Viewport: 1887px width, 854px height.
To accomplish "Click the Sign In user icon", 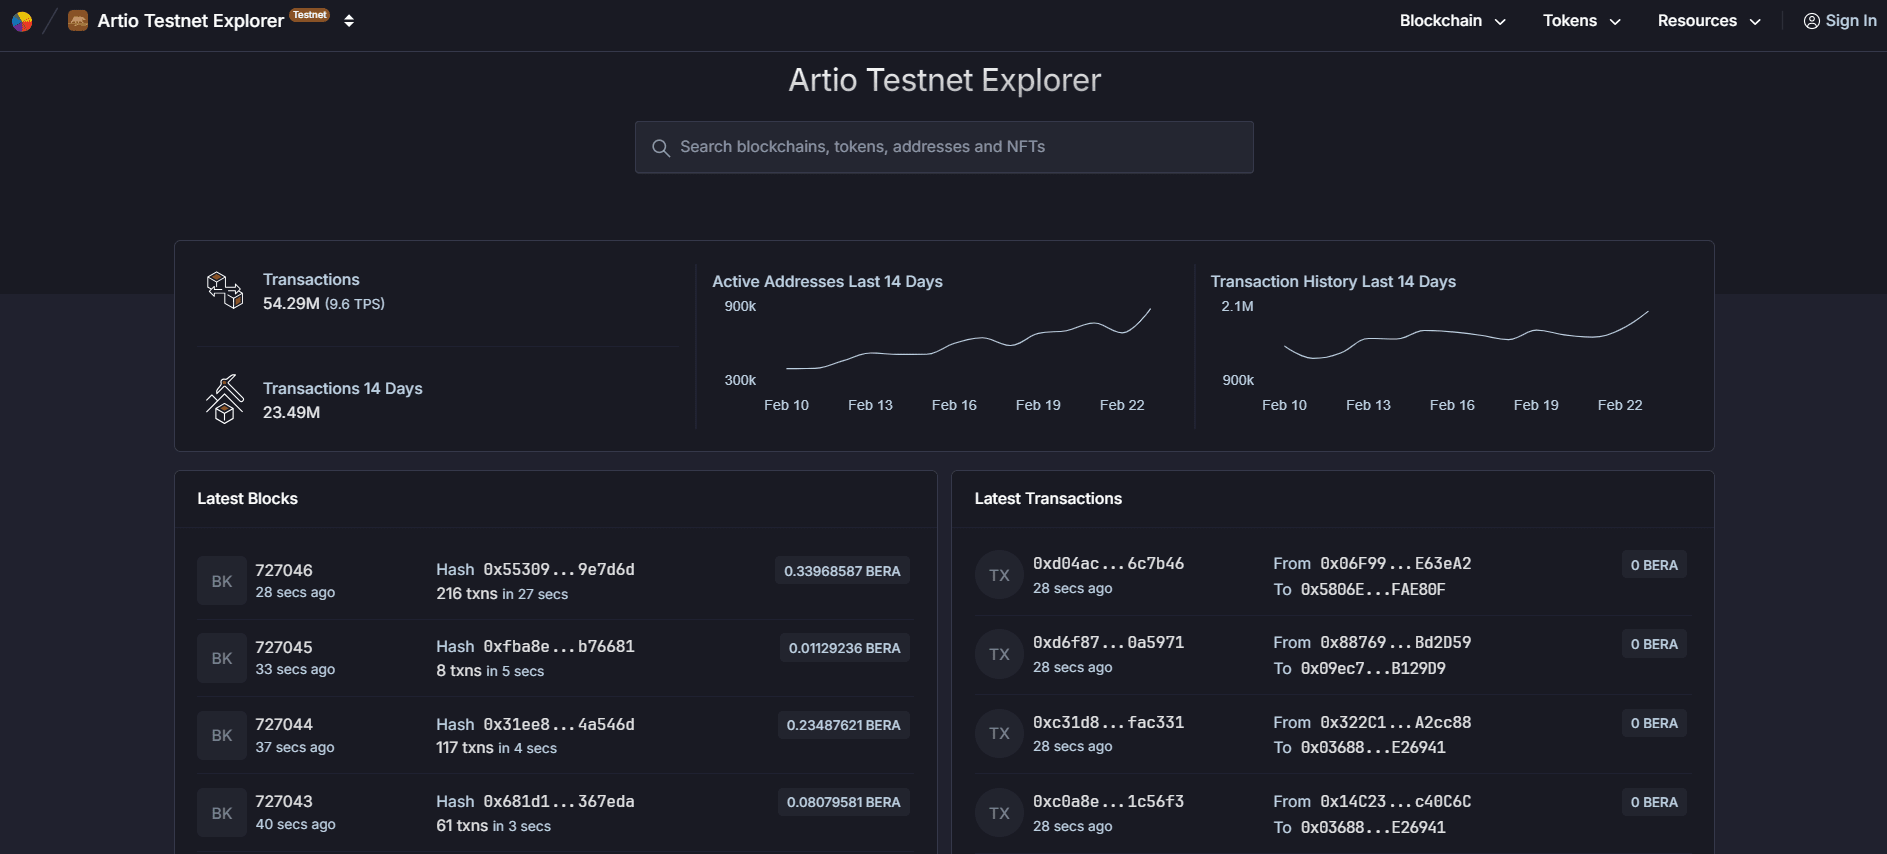I will [1811, 21].
